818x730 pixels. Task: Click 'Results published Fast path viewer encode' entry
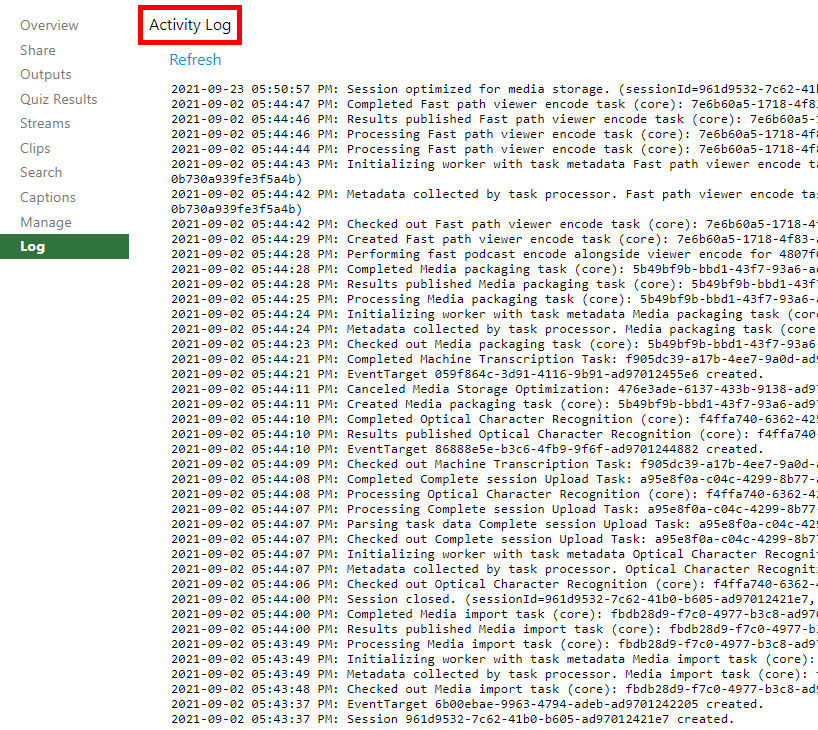tap(494, 119)
